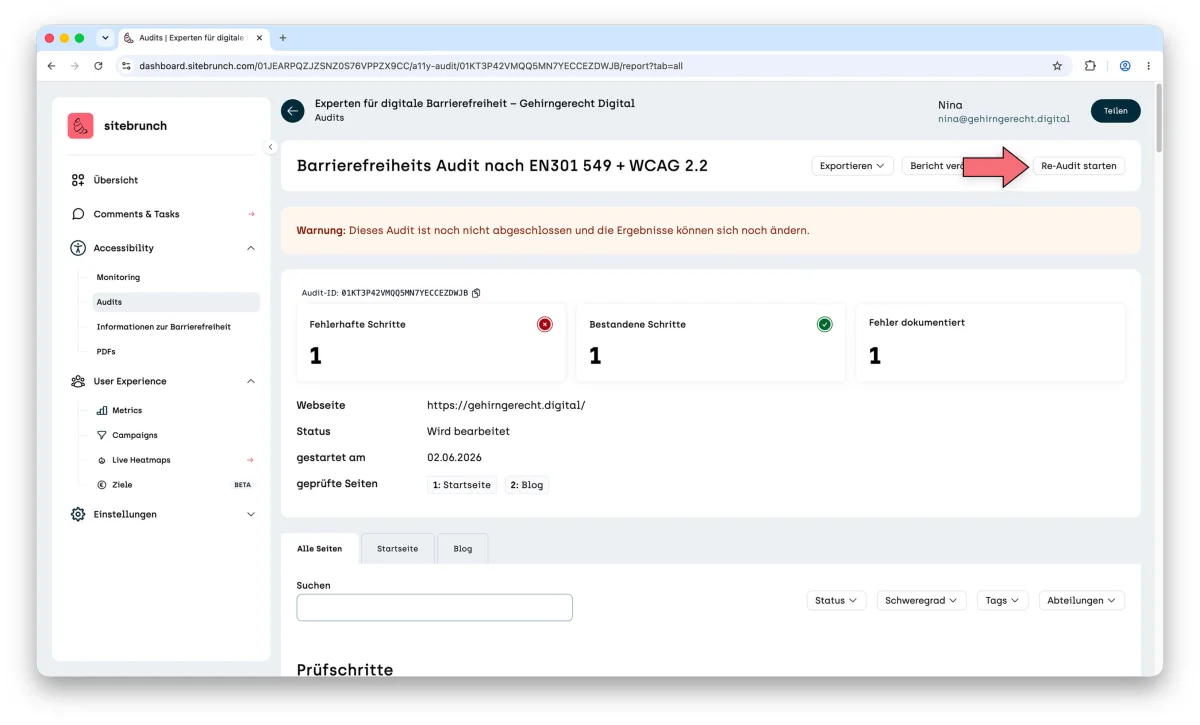Click the partly hidden Bericht button
The width and height of the screenshot is (1200, 725).
932,166
